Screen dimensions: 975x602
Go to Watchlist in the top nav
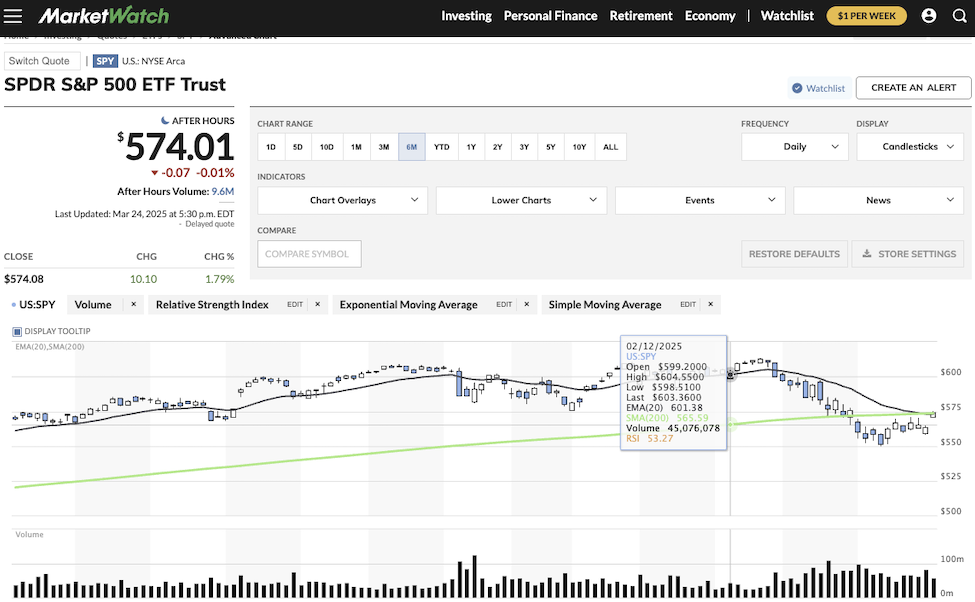click(x=787, y=16)
